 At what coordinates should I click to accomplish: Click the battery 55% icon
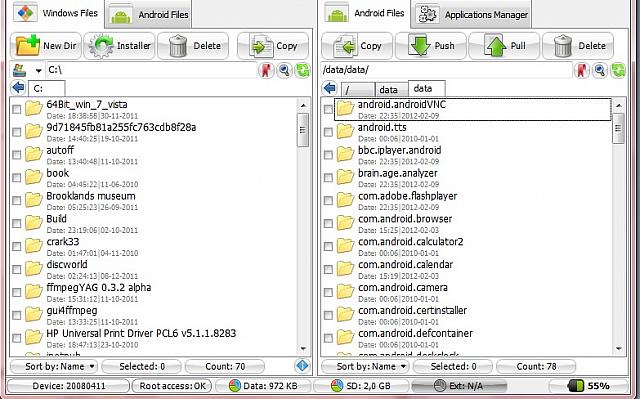[576, 386]
